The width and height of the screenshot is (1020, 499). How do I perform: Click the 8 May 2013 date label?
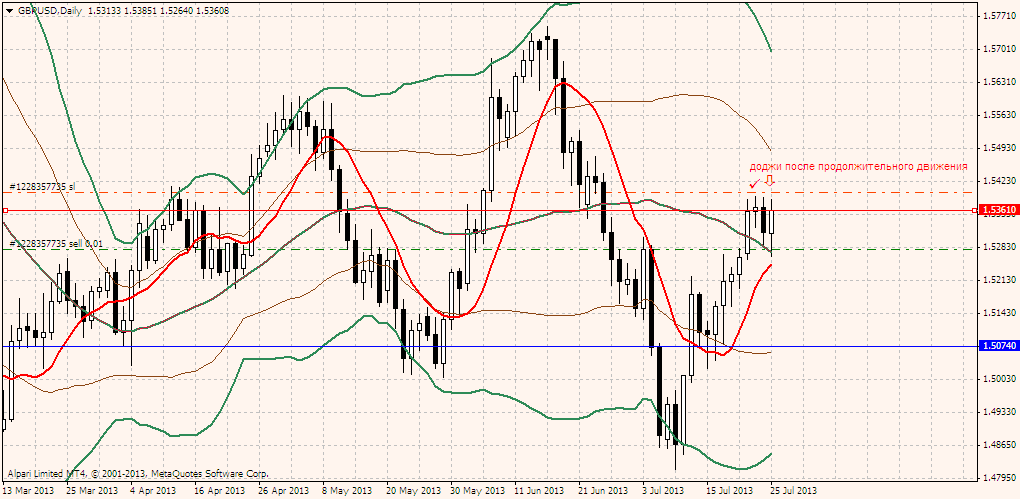[x=345, y=490]
